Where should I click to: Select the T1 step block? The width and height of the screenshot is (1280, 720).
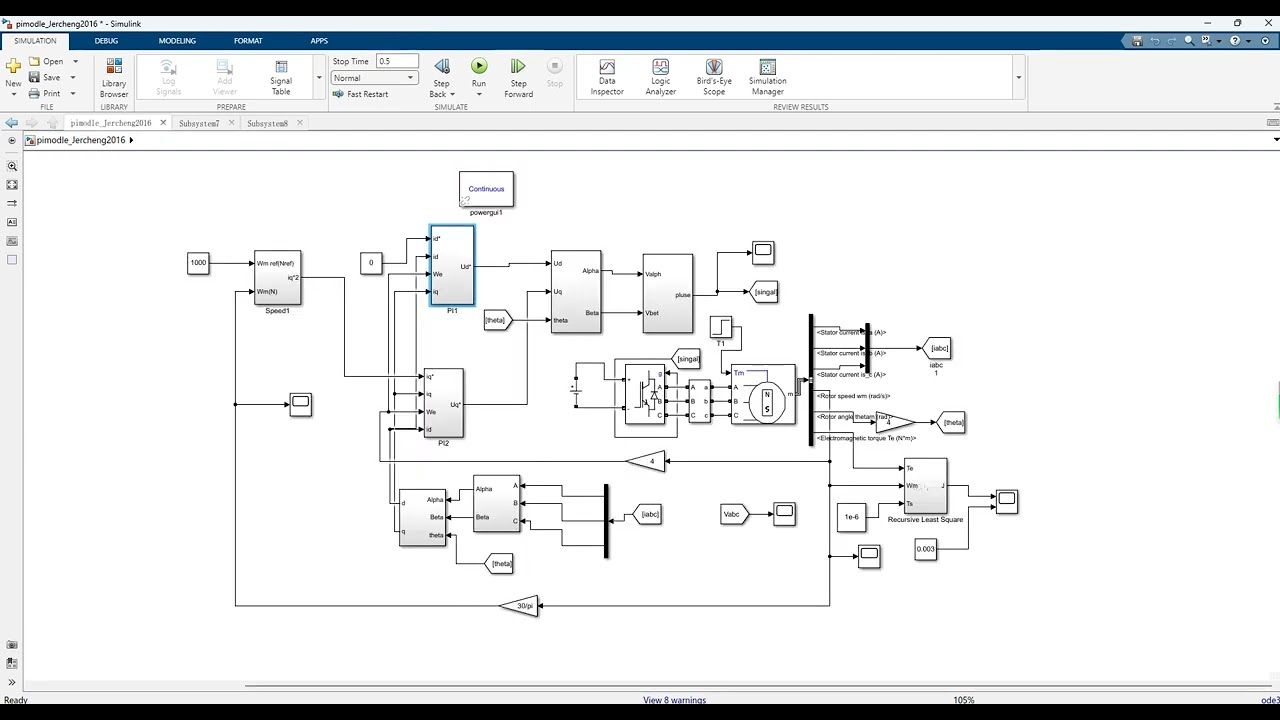(720, 327)
